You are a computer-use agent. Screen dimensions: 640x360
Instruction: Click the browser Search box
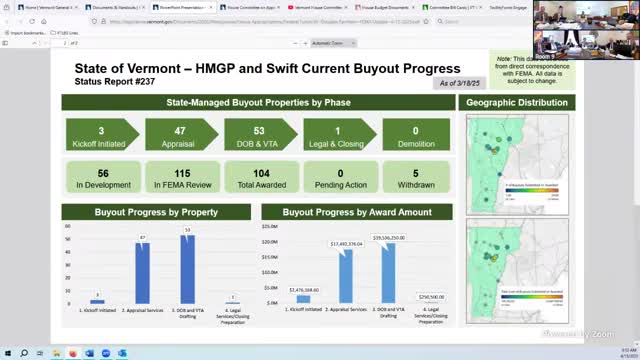(x=484, y=21)
